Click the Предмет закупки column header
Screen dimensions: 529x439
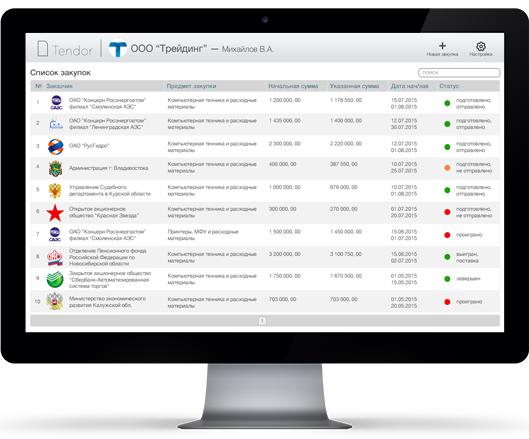(191, 86)
